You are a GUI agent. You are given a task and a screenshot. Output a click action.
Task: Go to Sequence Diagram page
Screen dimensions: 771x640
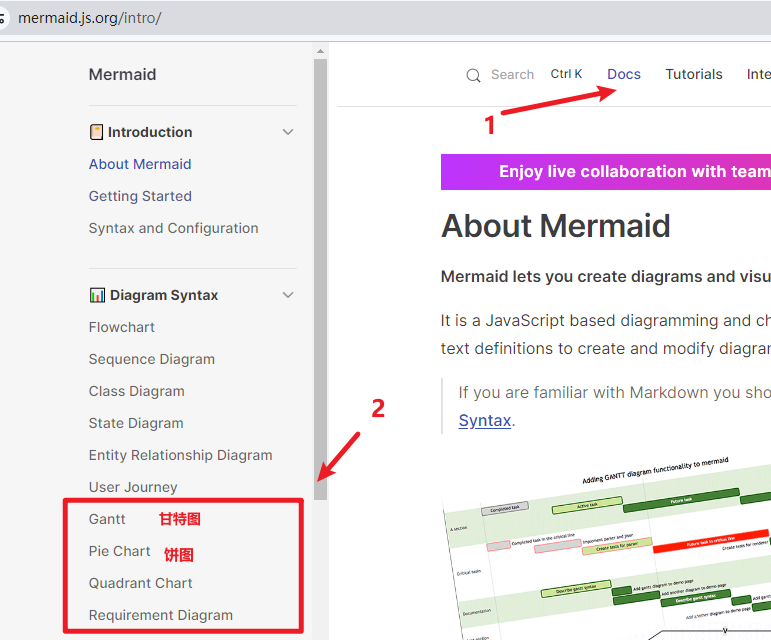[x=151, y=359]
